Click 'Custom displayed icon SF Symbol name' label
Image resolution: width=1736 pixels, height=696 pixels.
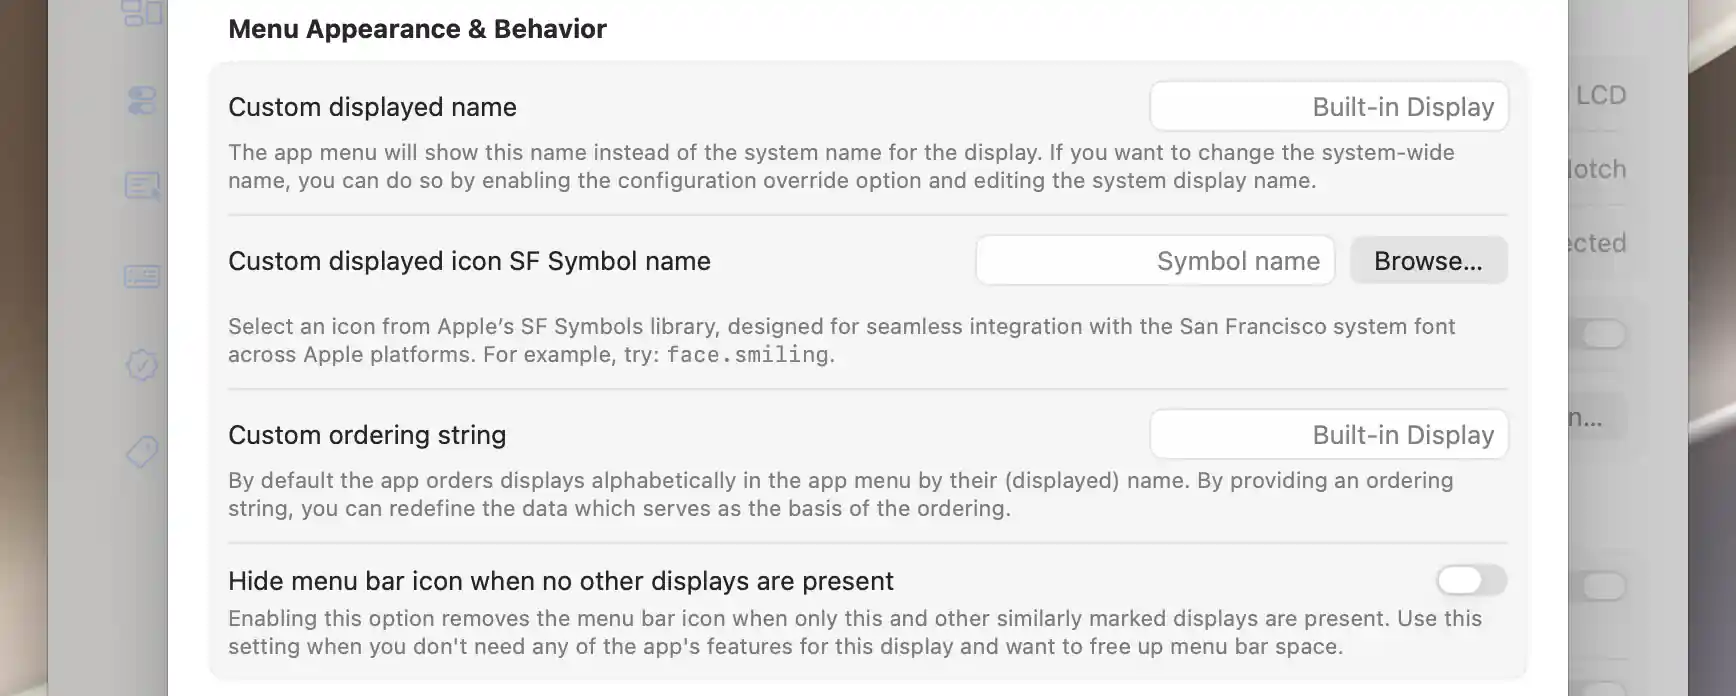tap(469, 261)
